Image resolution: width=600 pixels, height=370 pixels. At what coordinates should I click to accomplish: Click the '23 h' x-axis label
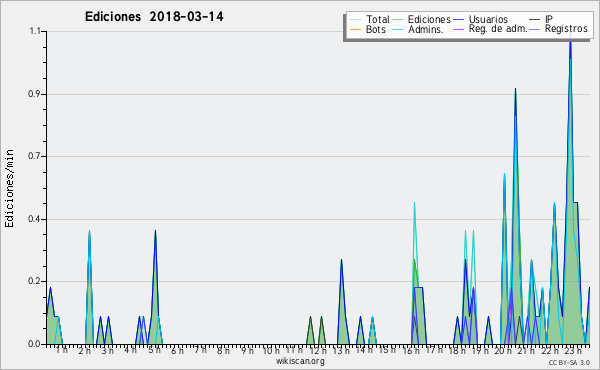573,351
